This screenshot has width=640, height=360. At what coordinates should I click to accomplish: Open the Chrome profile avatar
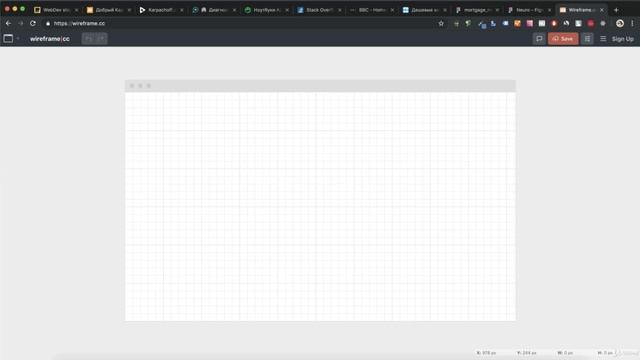pos(620,24)
